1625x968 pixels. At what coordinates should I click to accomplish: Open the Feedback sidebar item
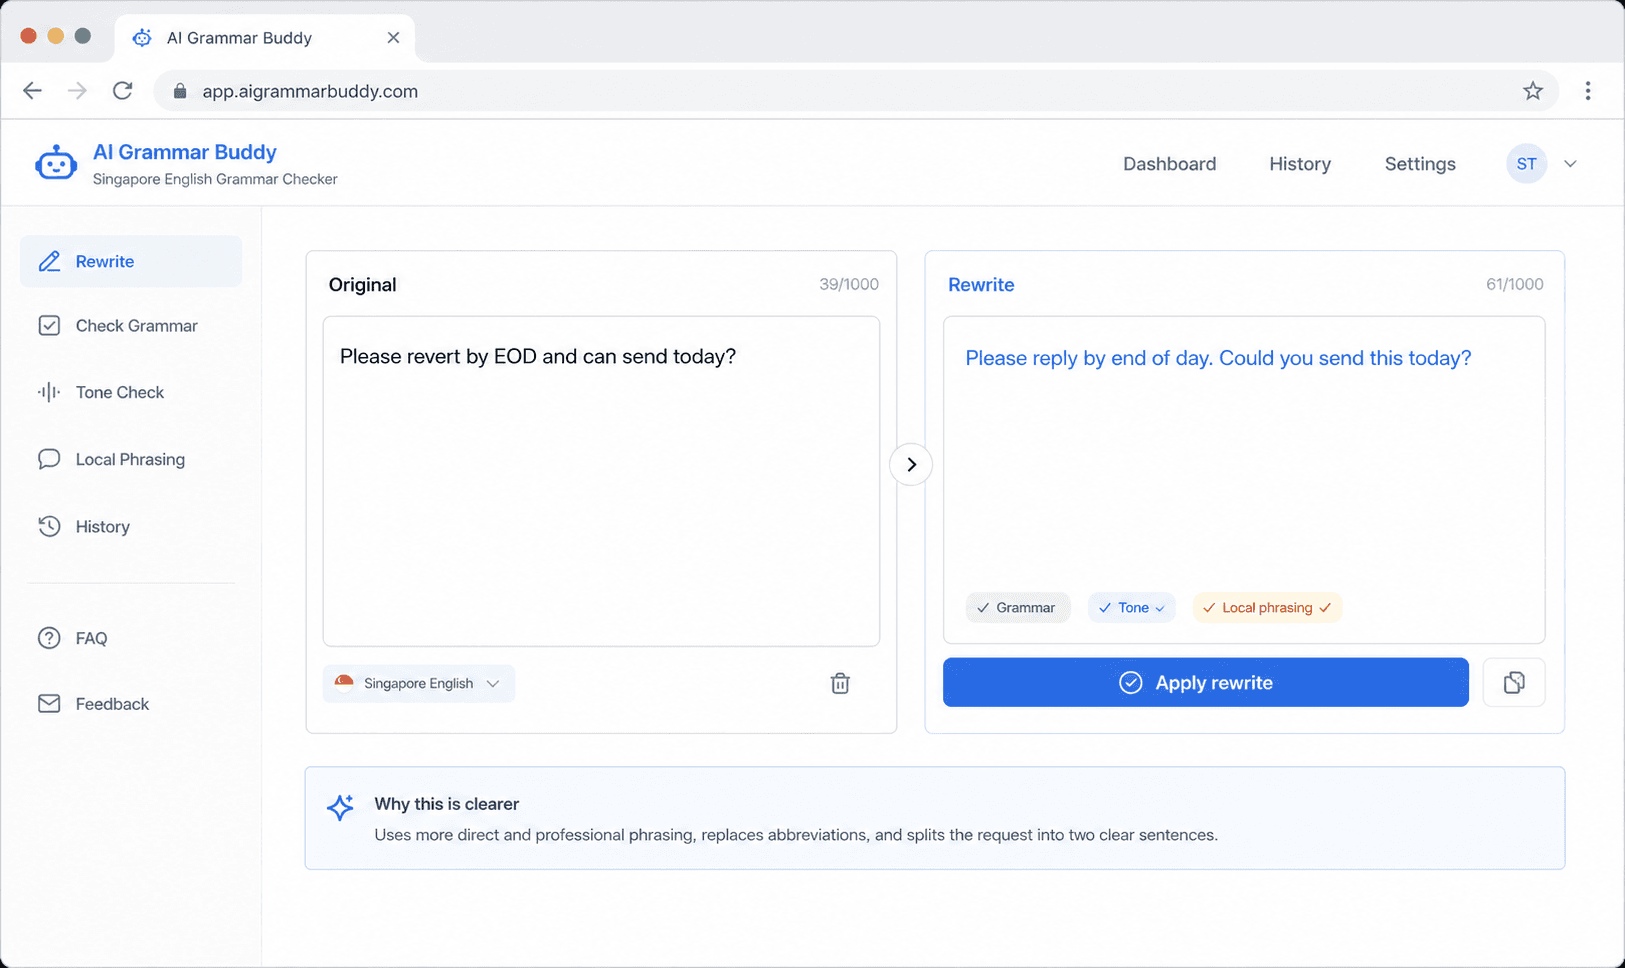tap(131, 704)
